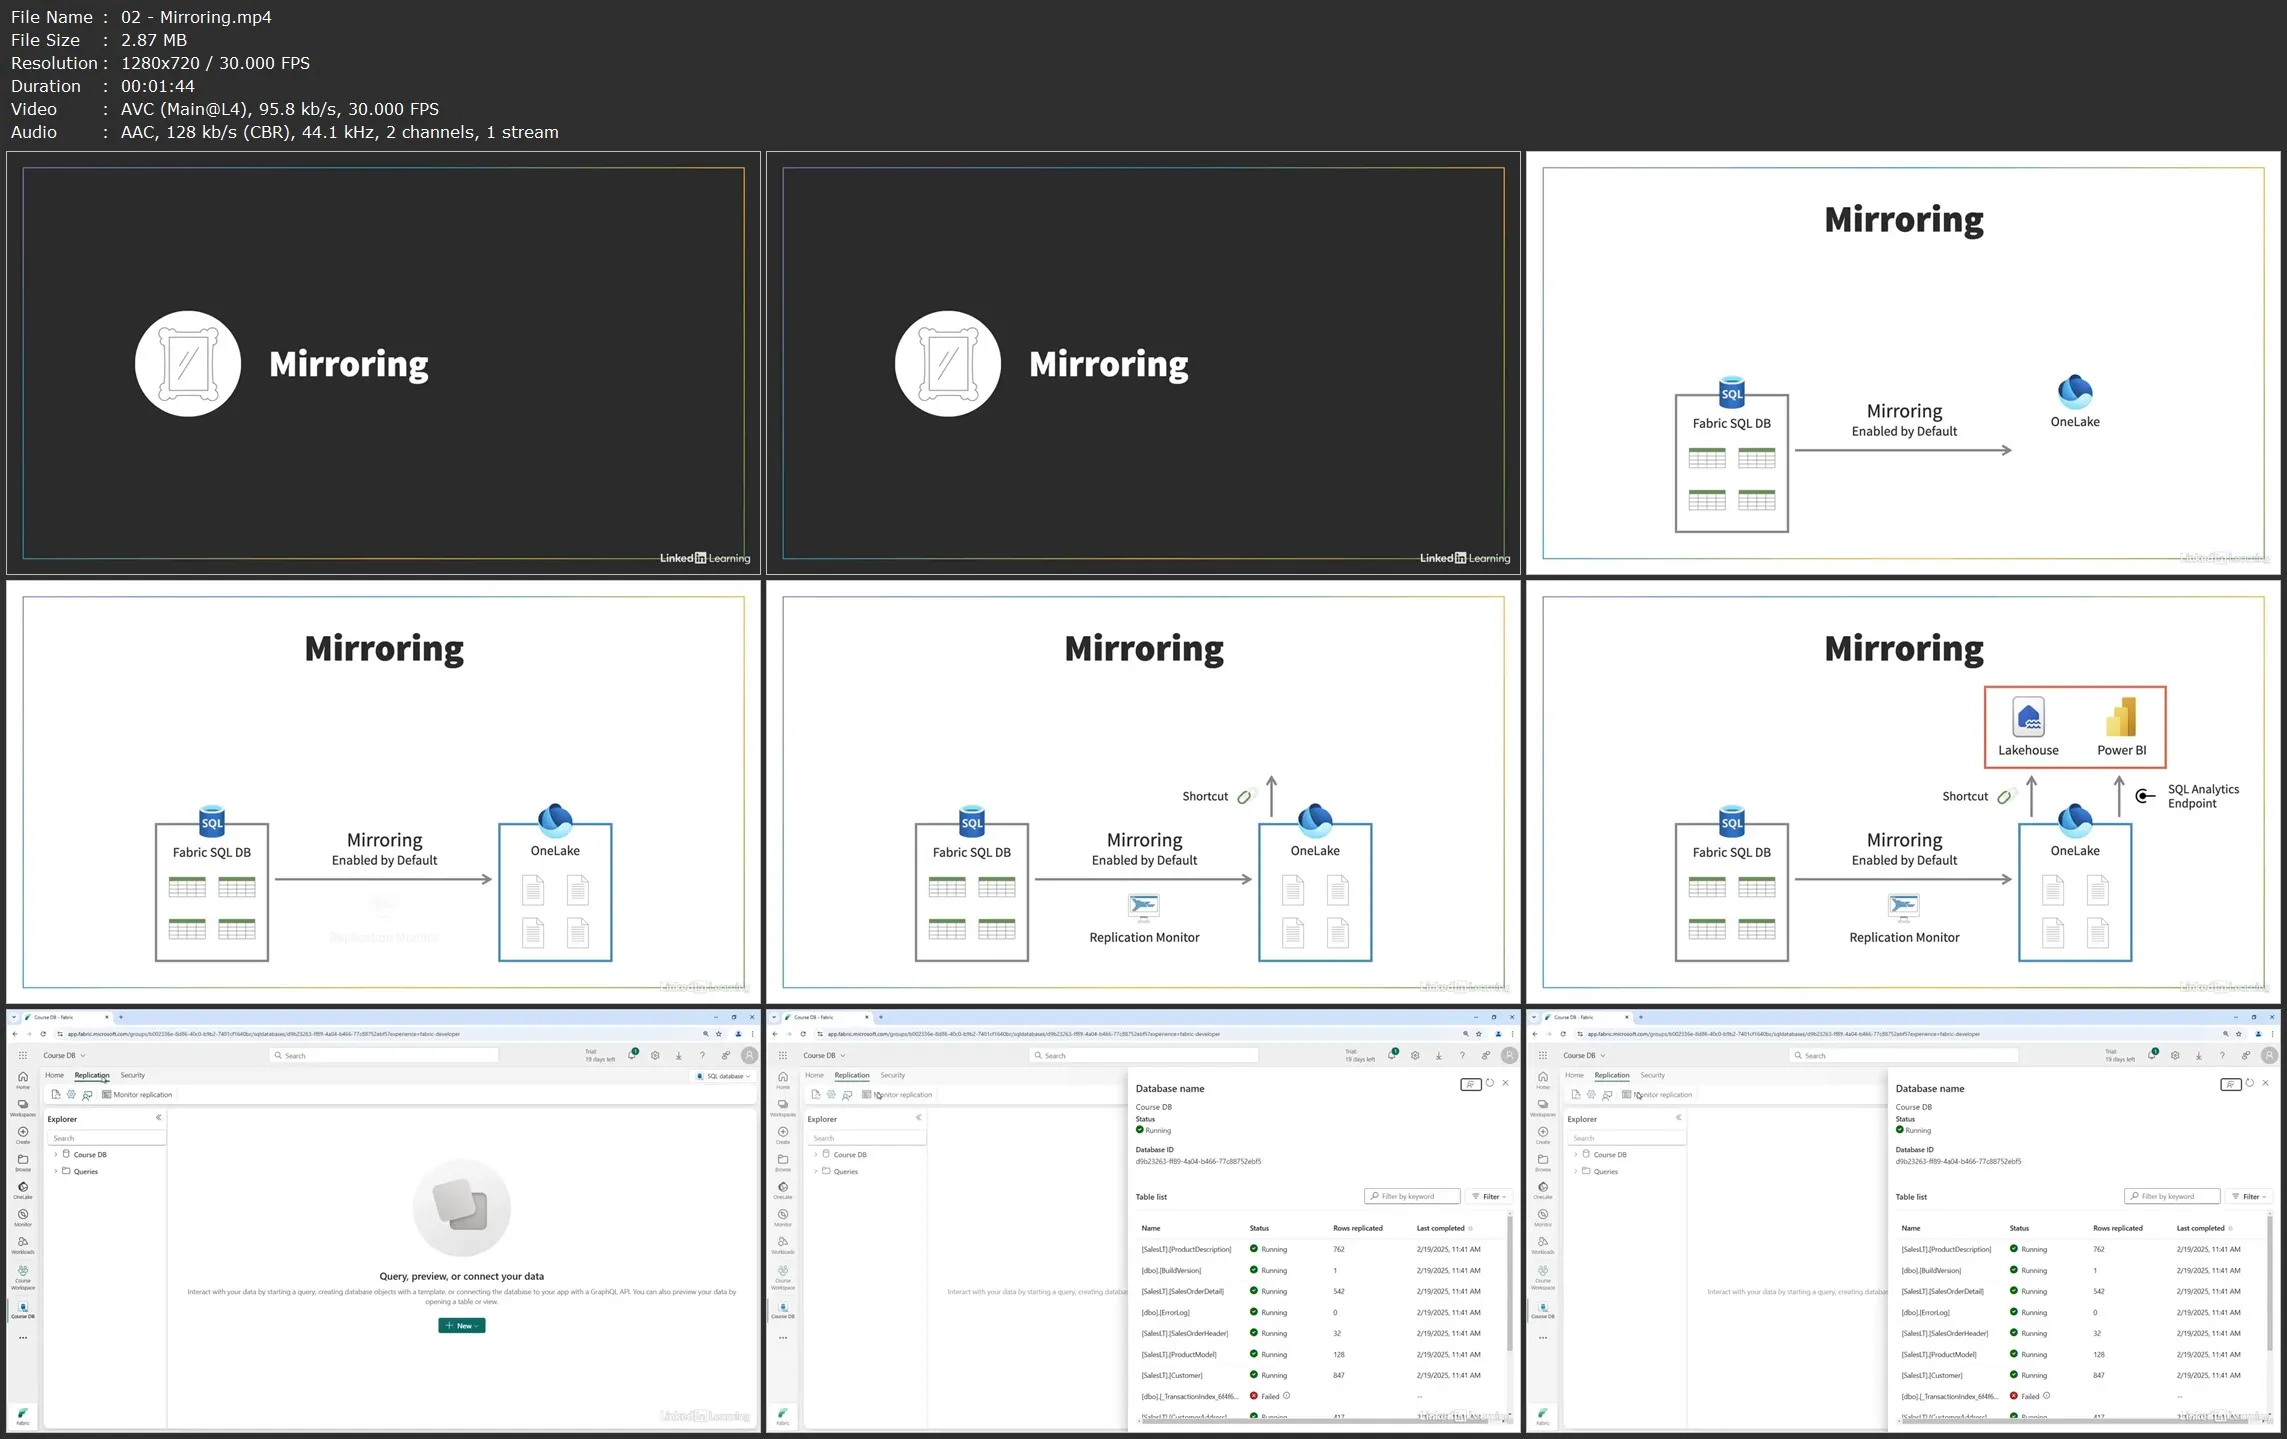The width and height of the screenshot is (2287, 1439).
Task: Select the Replication tab in bottom-left frame
Action: 92,1076
